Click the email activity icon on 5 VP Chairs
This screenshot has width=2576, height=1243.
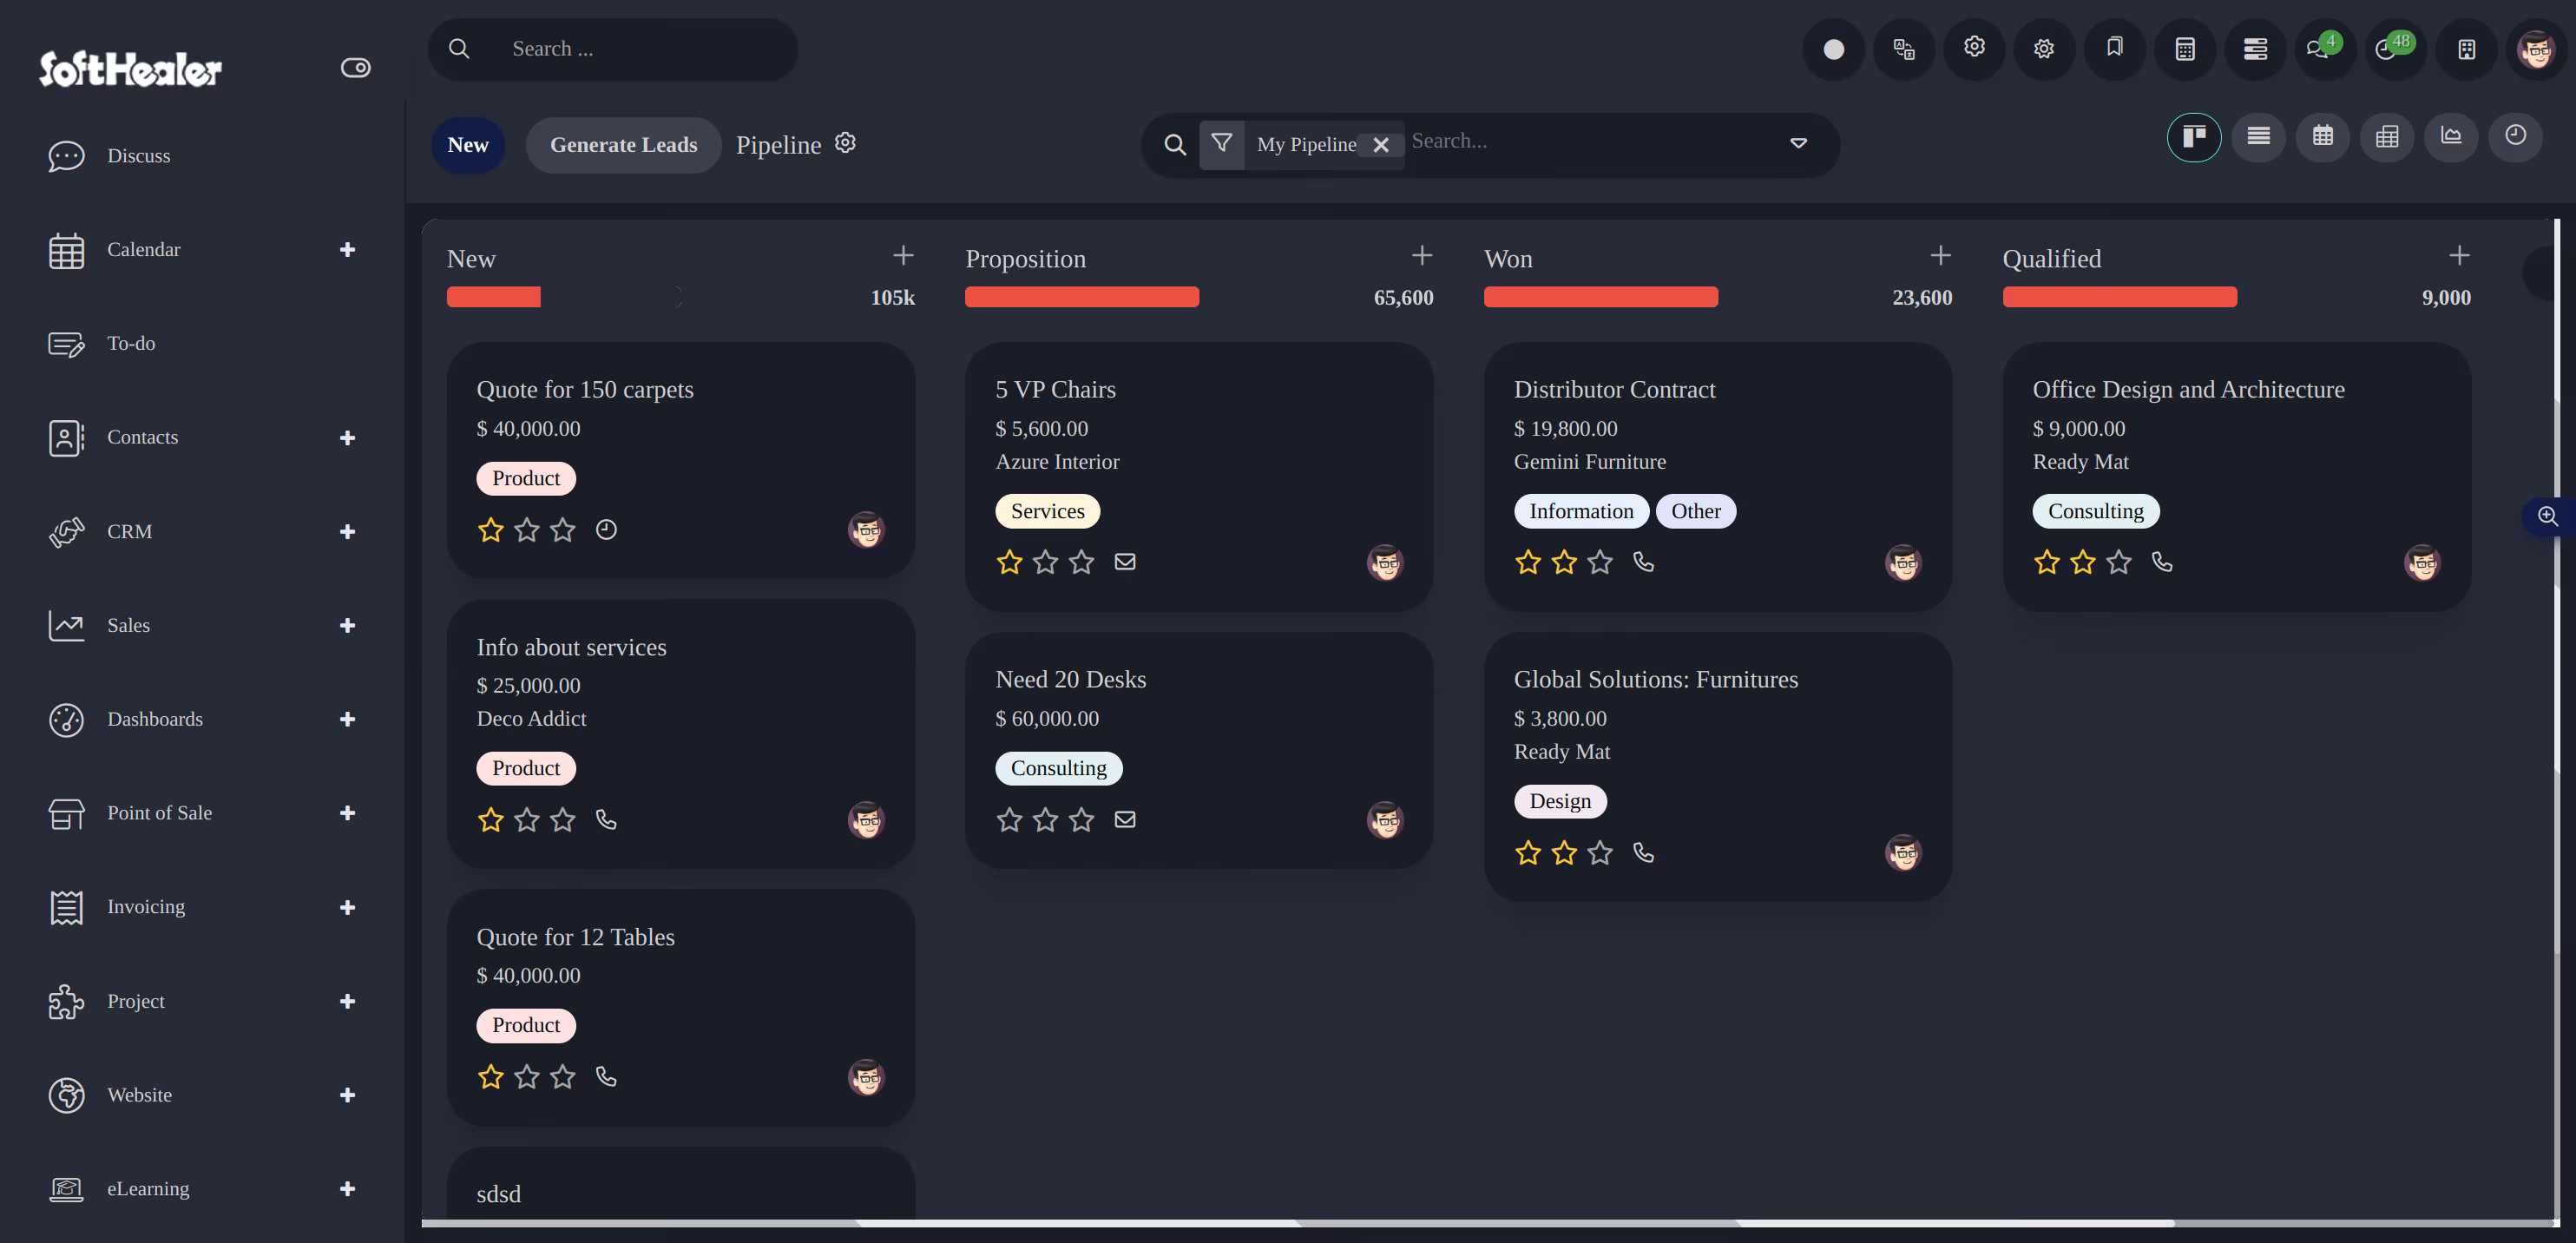(1124, 562)
